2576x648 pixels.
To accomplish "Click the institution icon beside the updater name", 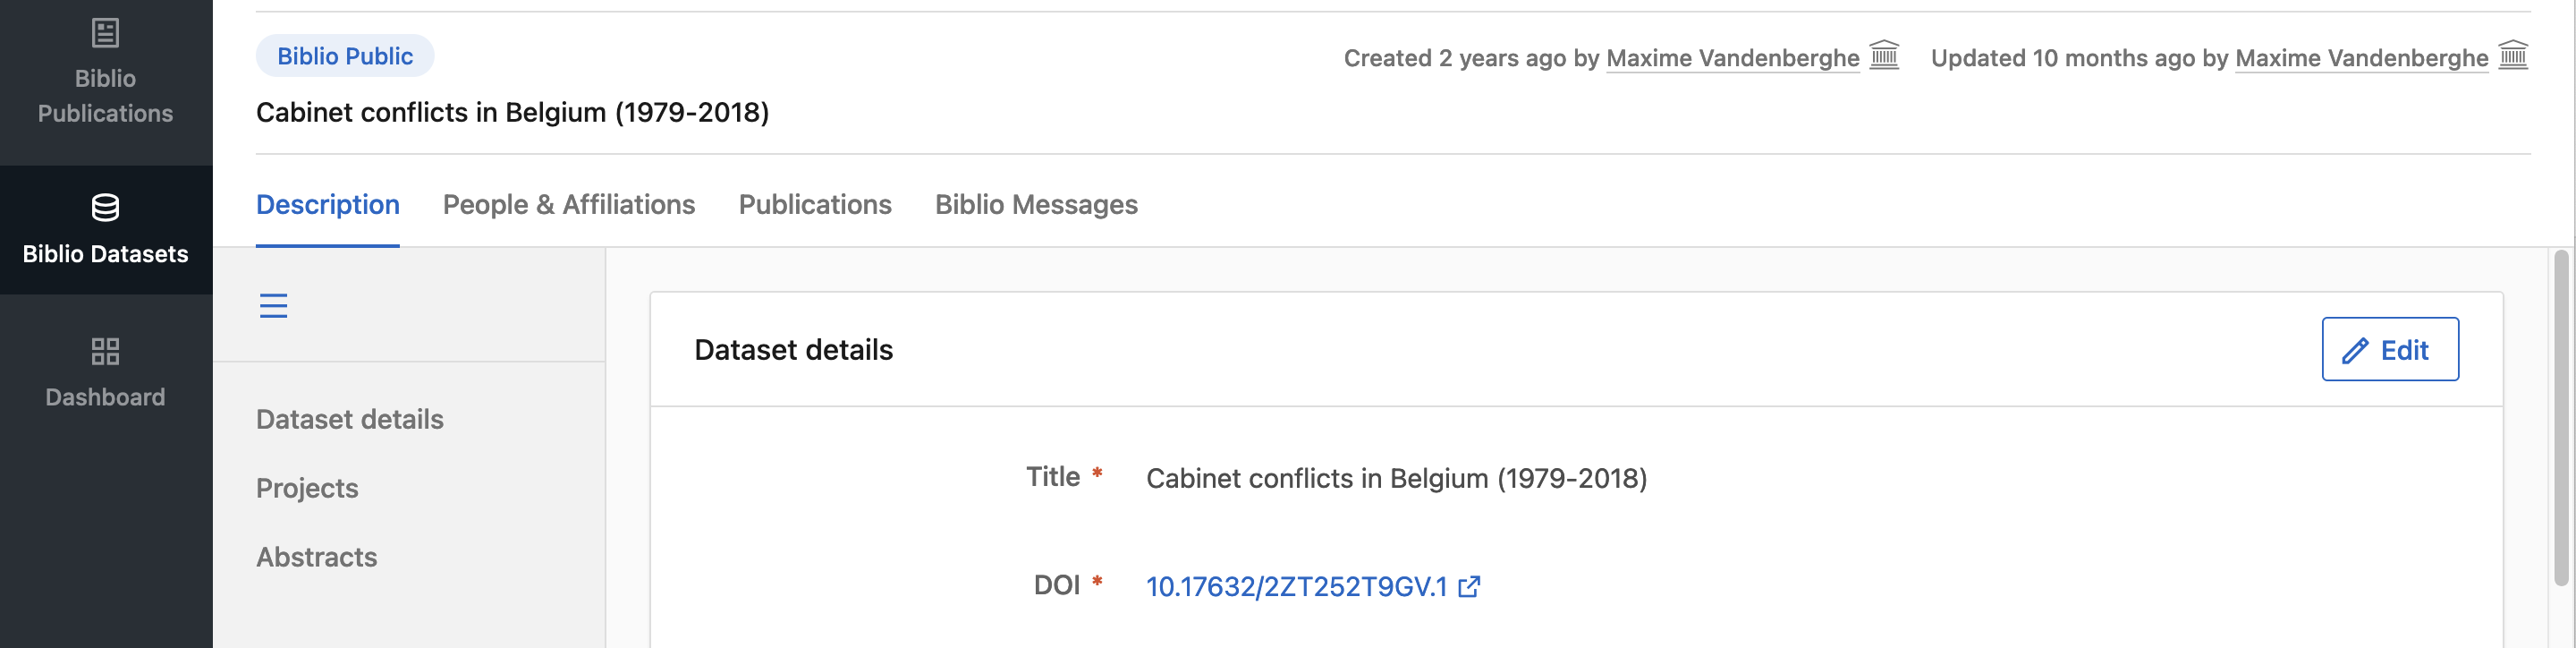I will click(x=2516, y=57).
